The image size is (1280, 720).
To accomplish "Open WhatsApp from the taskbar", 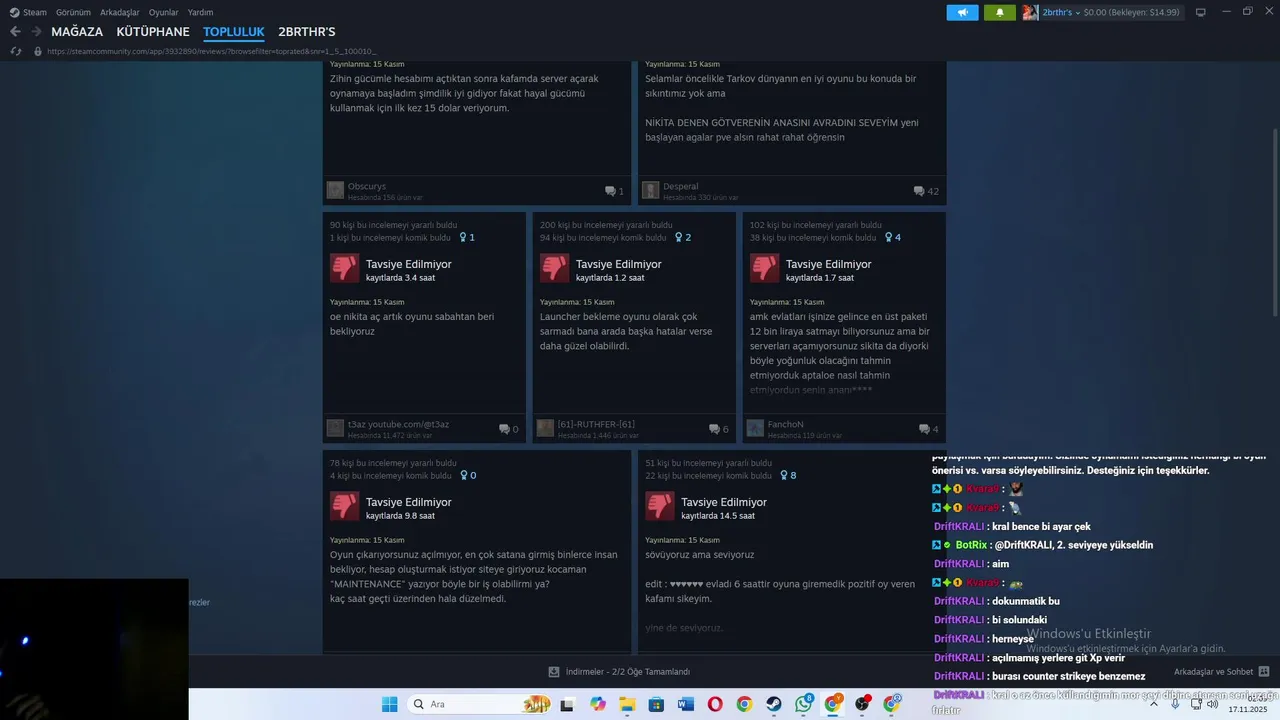I will tap(804, 704).
